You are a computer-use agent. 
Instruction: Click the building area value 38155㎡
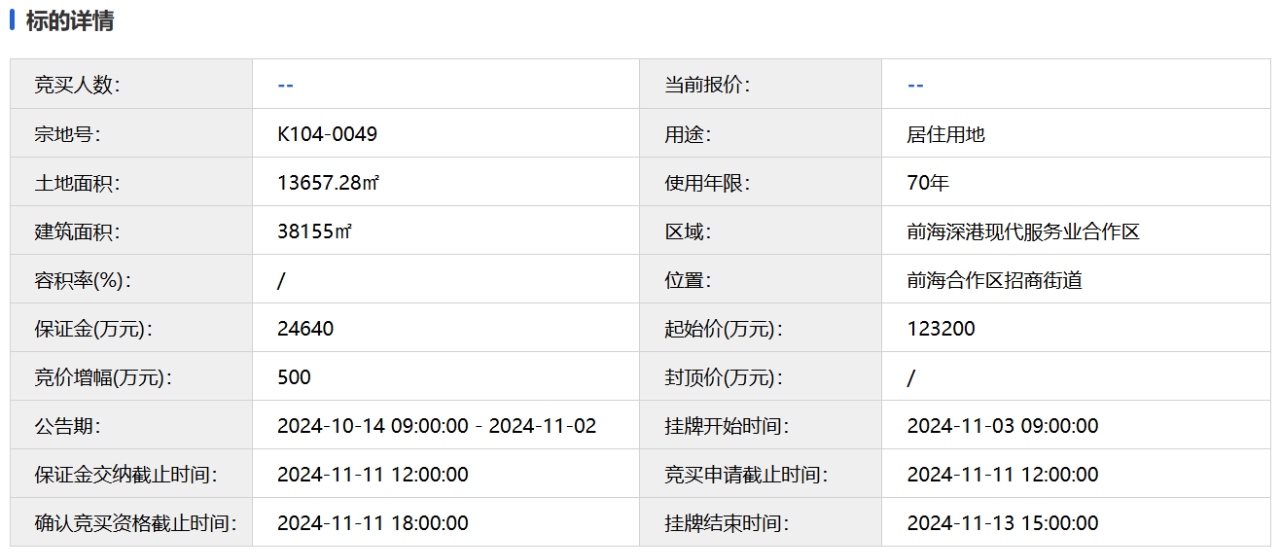click(x=314, y=232)
